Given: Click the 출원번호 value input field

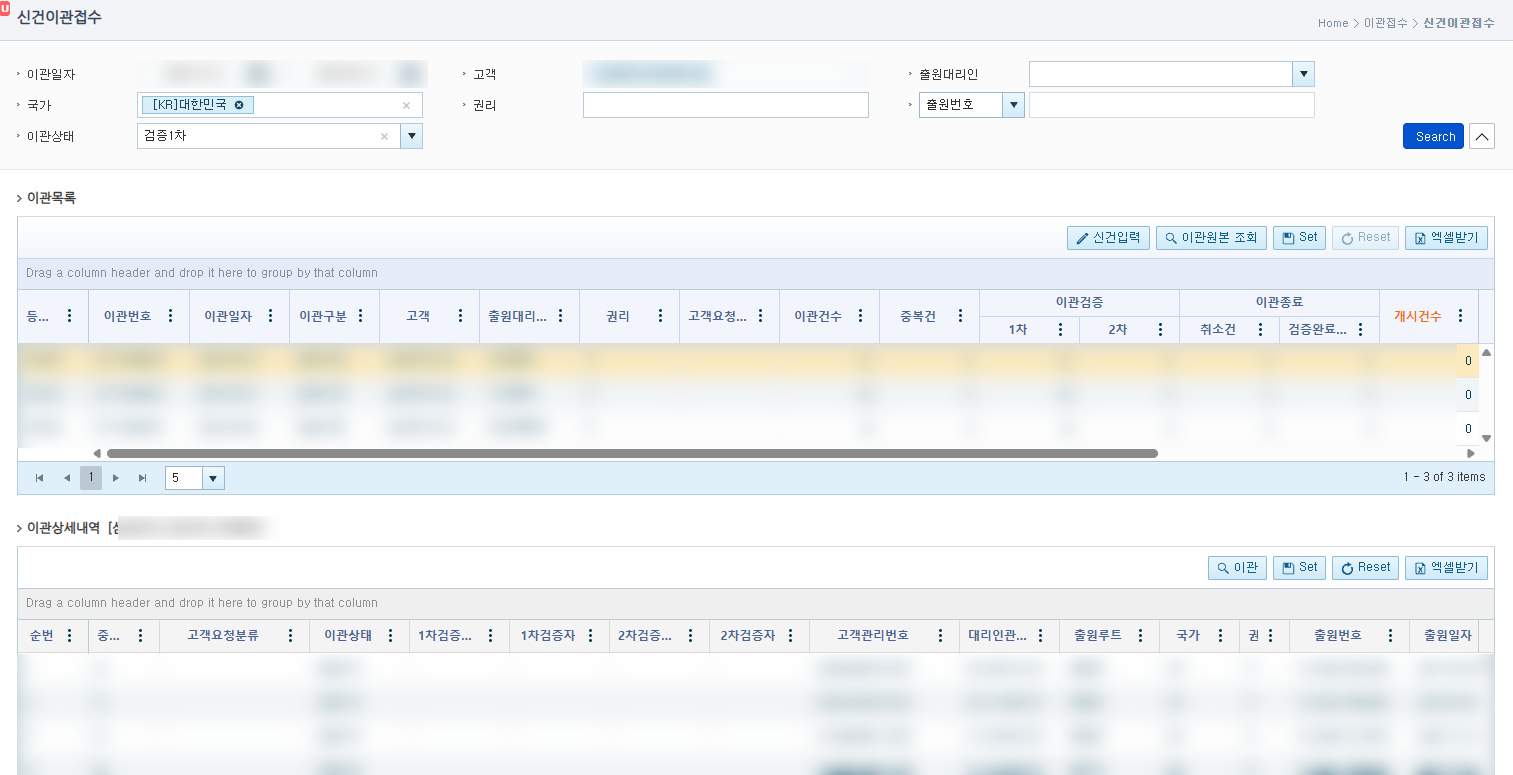Looking at the screenshot, I should (x=1171, y=105).
